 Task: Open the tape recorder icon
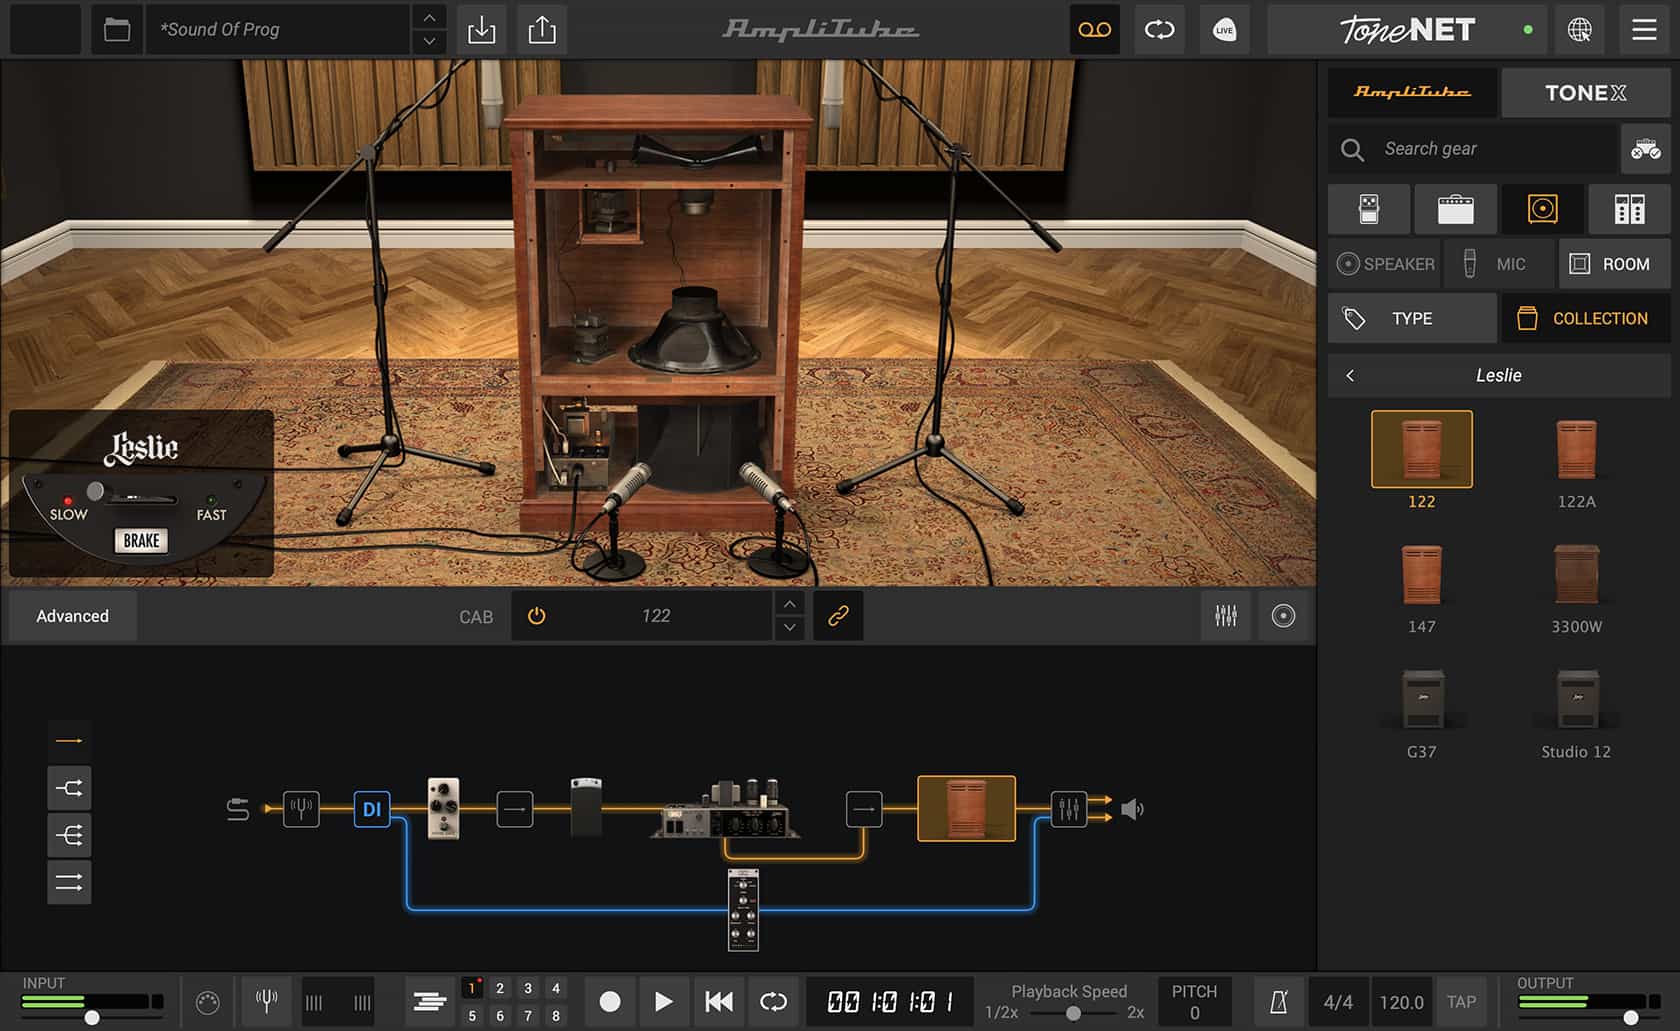(1094, 30)
